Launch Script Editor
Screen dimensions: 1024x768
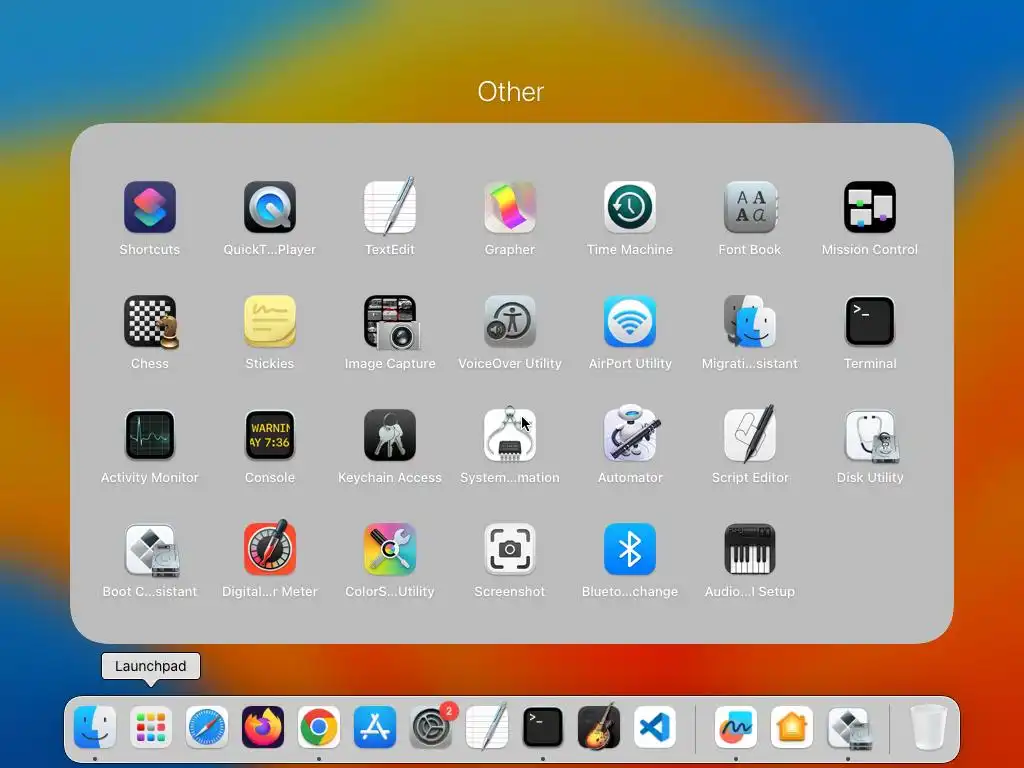(750, 434)
